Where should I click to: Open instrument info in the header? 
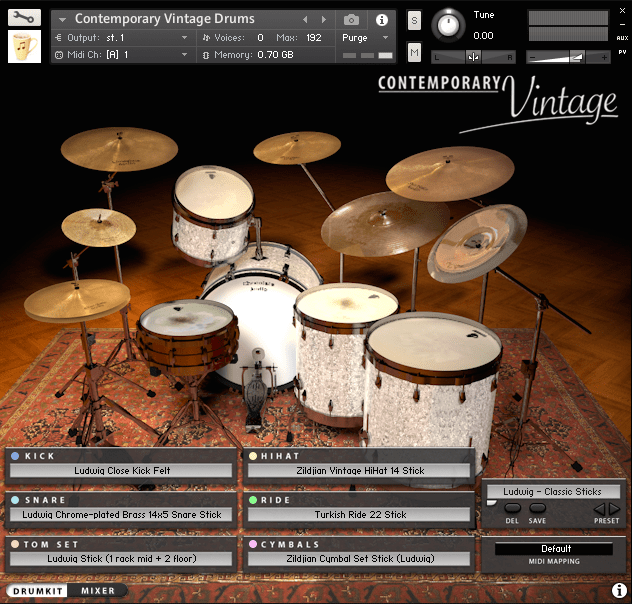[381, 20]
